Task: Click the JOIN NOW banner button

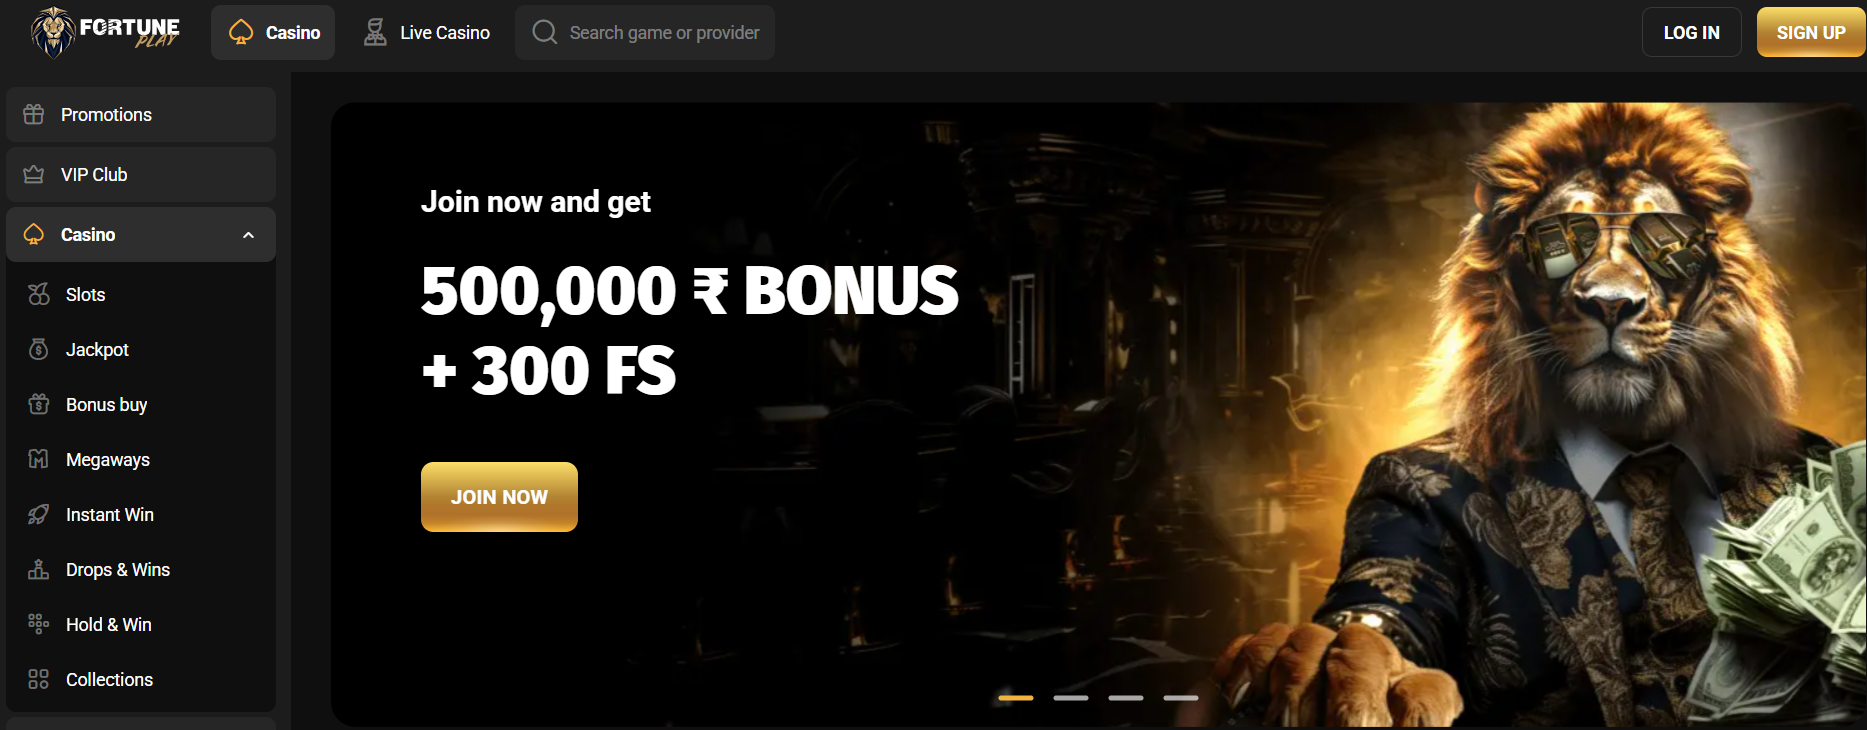Action: pyautogui.click(x=499, y=497)
